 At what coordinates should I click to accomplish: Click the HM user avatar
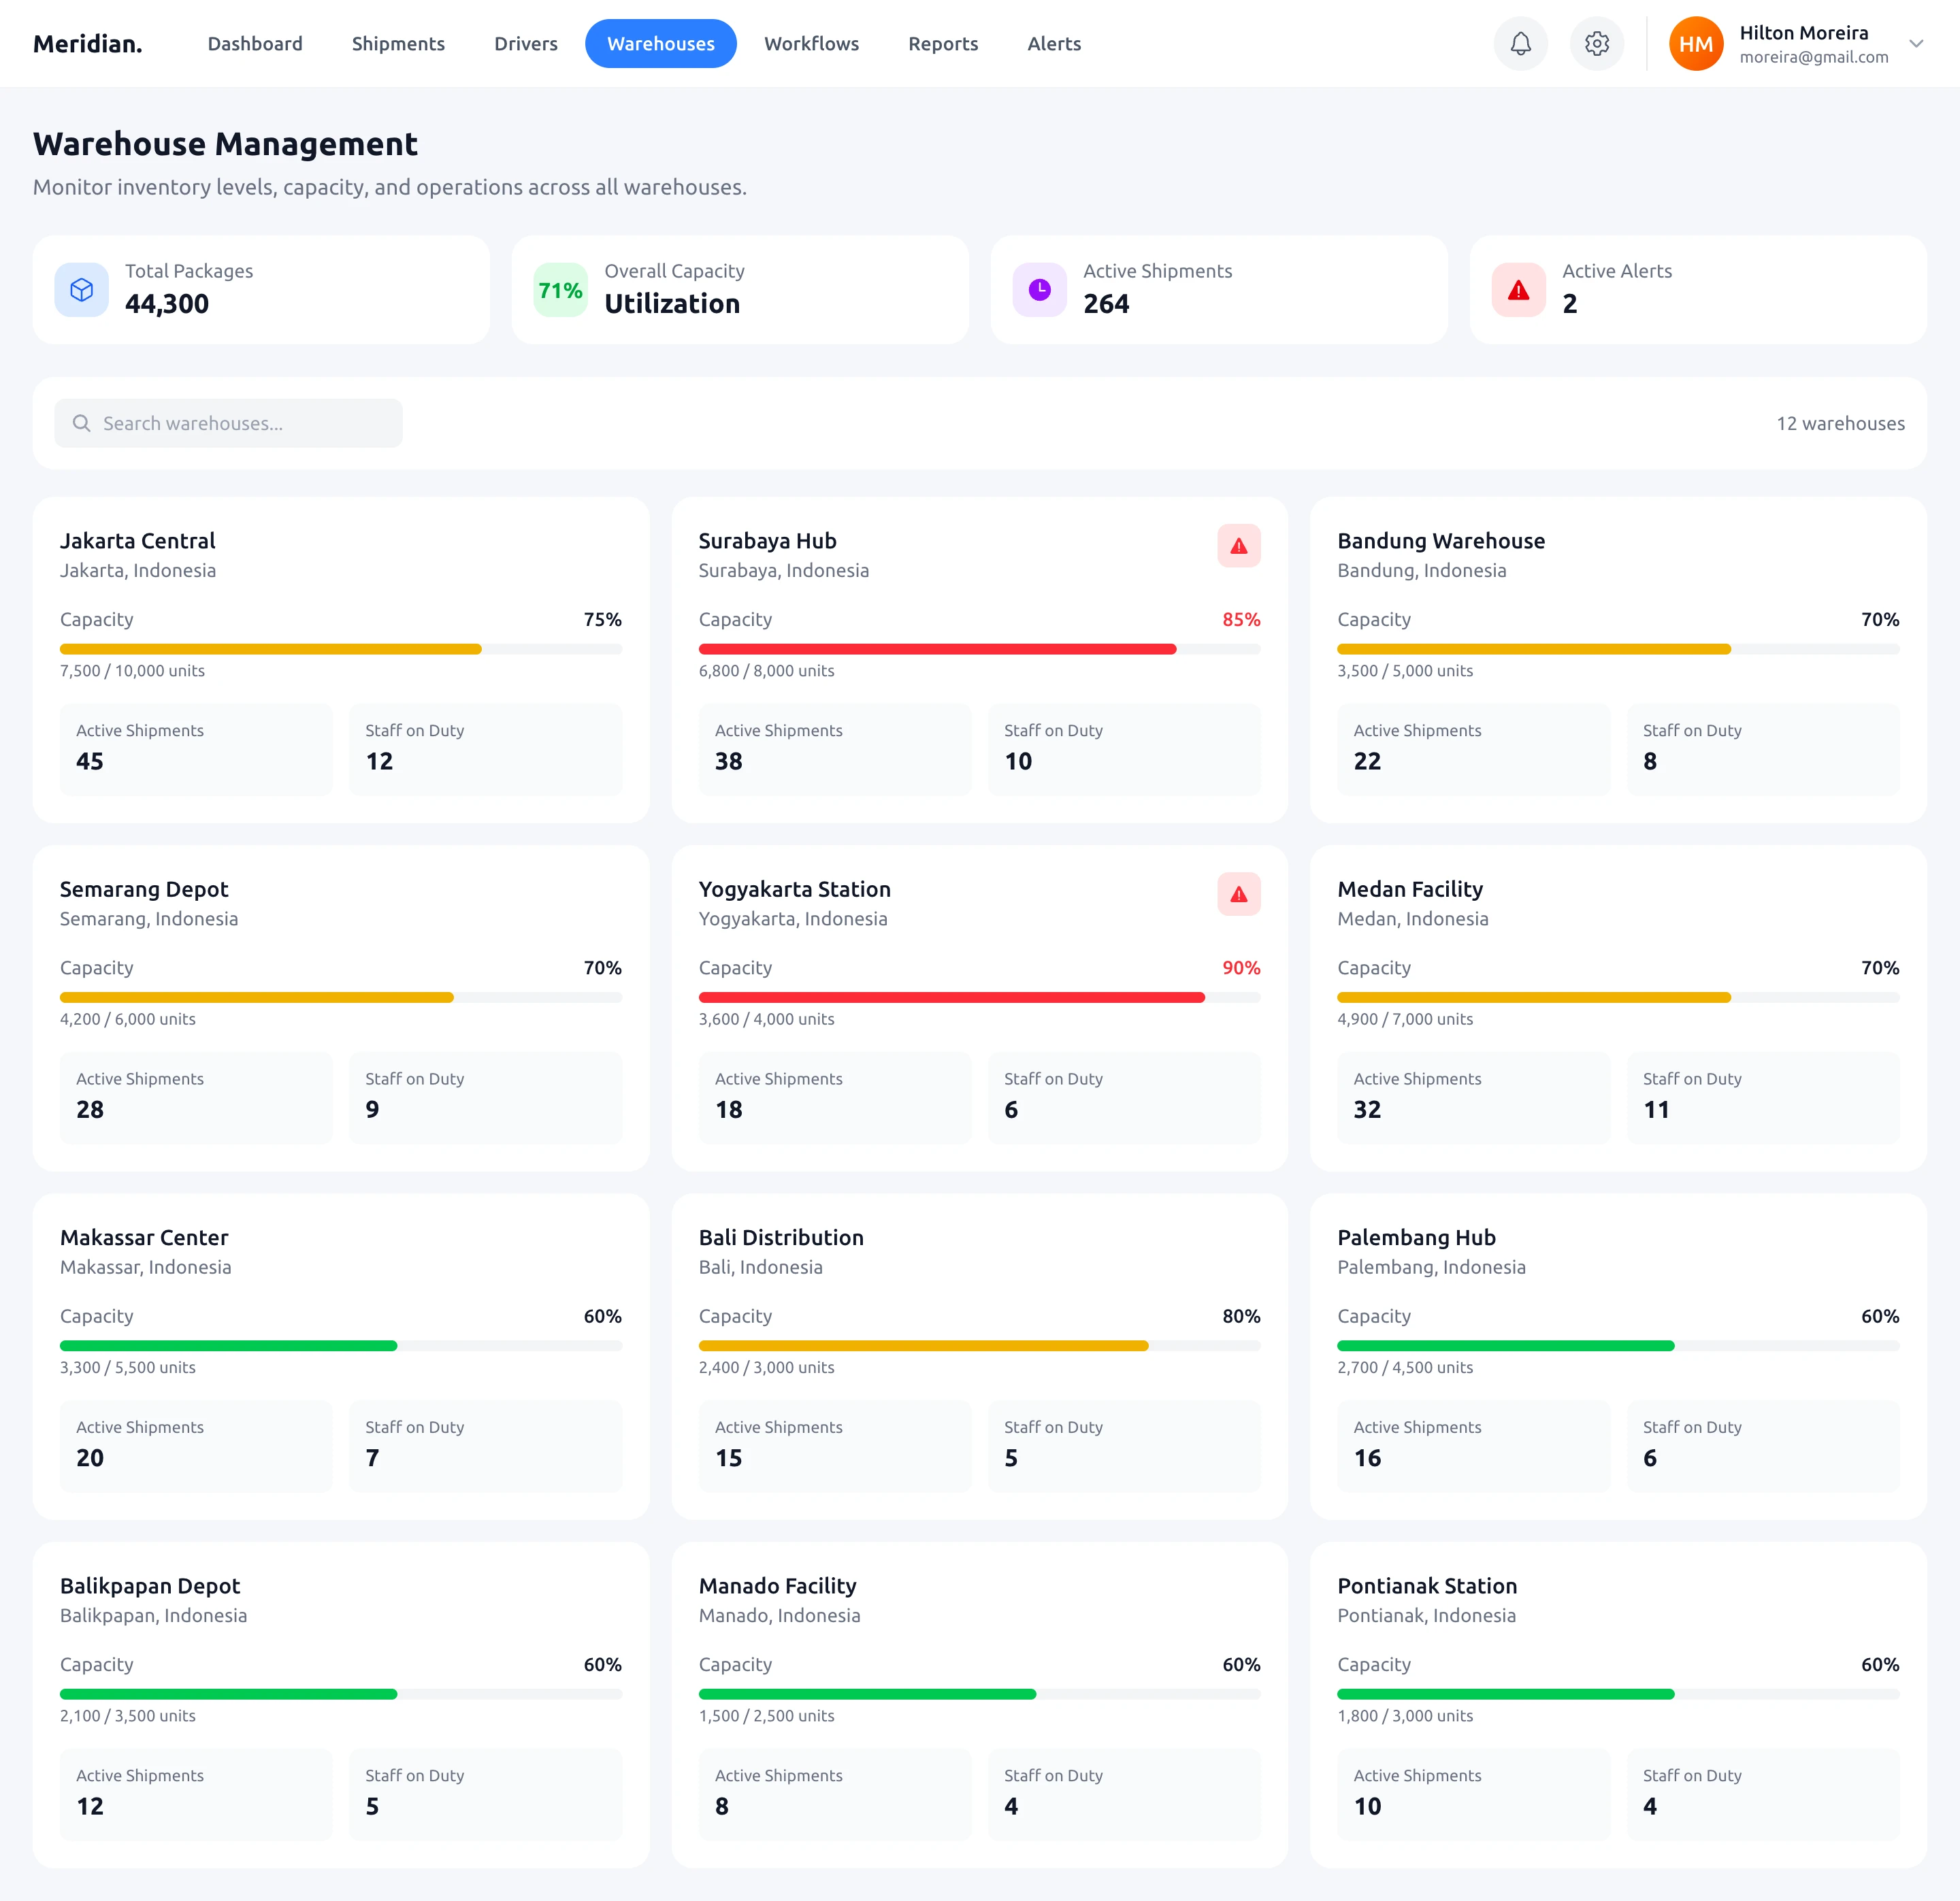pos(1695,44)
